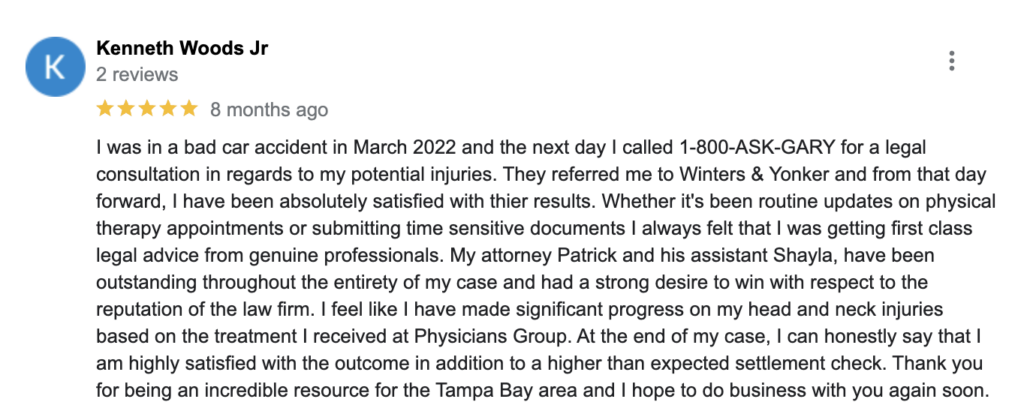The width and height of the screenshot is (1024, 414).
Task: Open the three-dot more options menu
Action: 951,61
